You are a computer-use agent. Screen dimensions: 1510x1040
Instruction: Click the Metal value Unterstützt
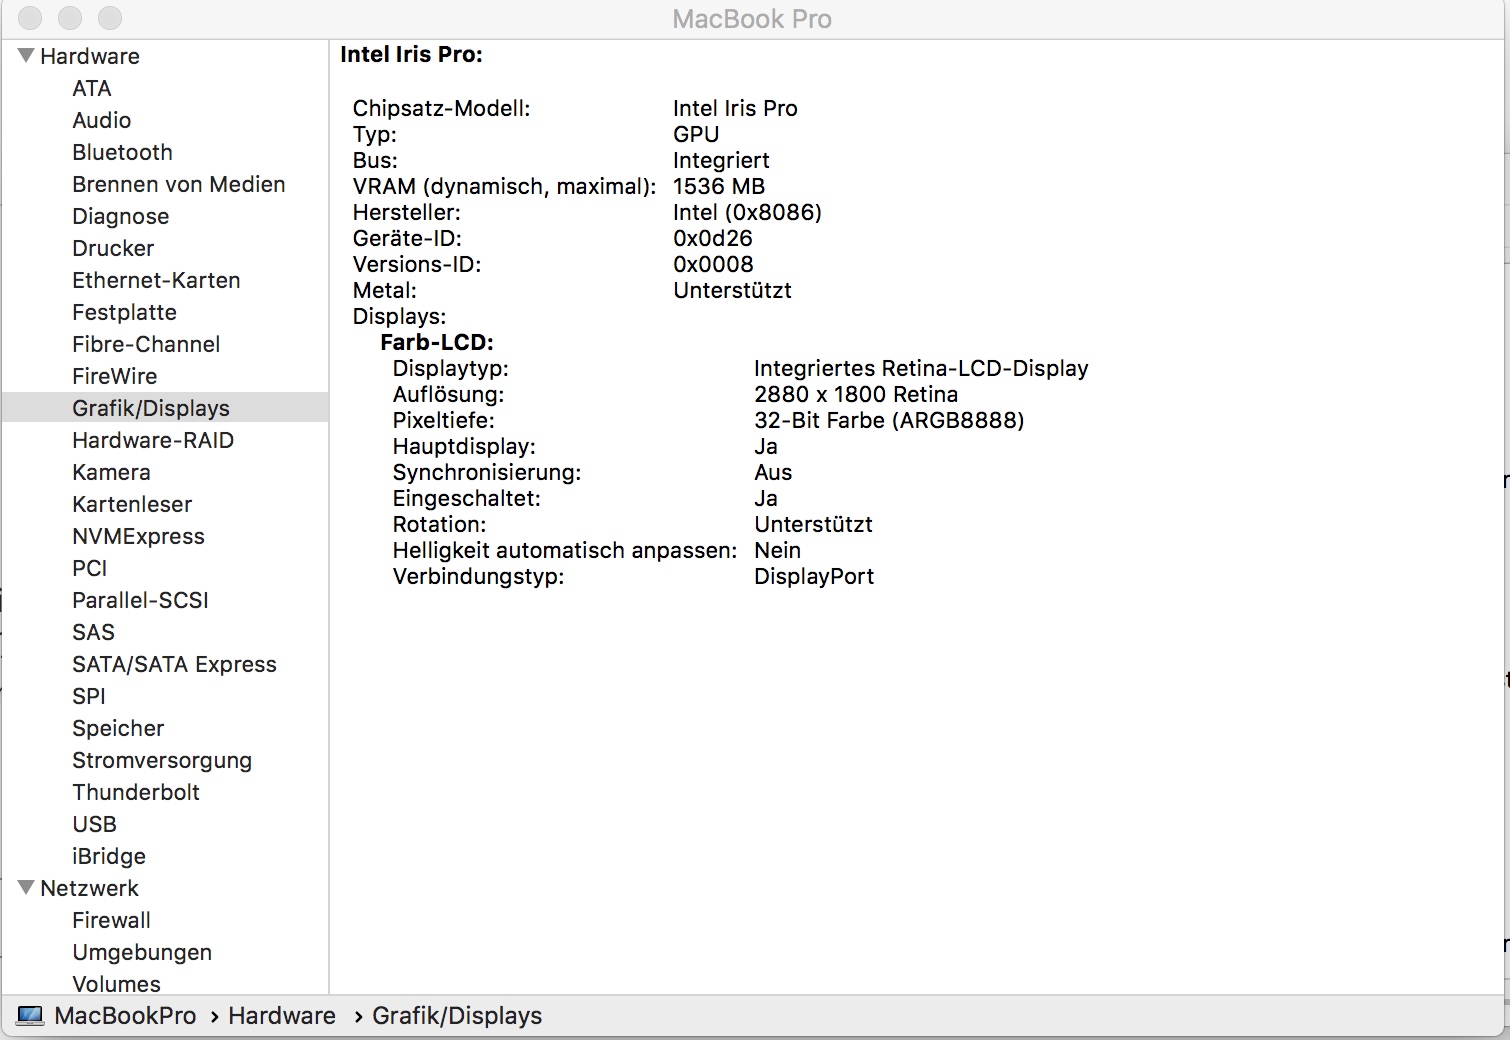(x=732, y=290)
